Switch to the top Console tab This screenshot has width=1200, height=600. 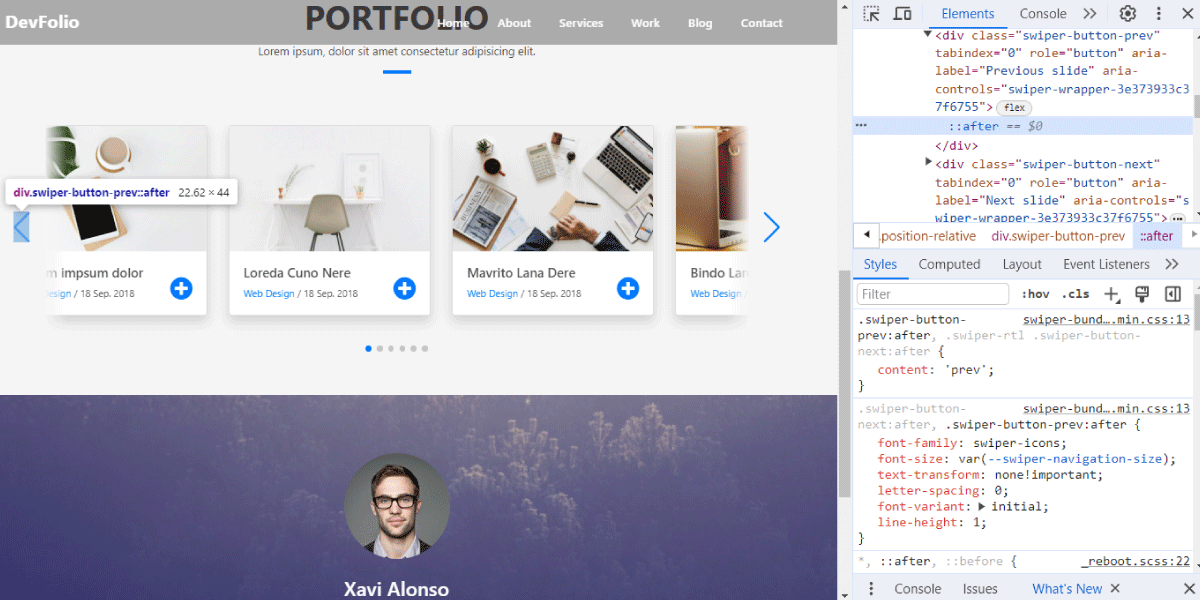point(1043,14)
